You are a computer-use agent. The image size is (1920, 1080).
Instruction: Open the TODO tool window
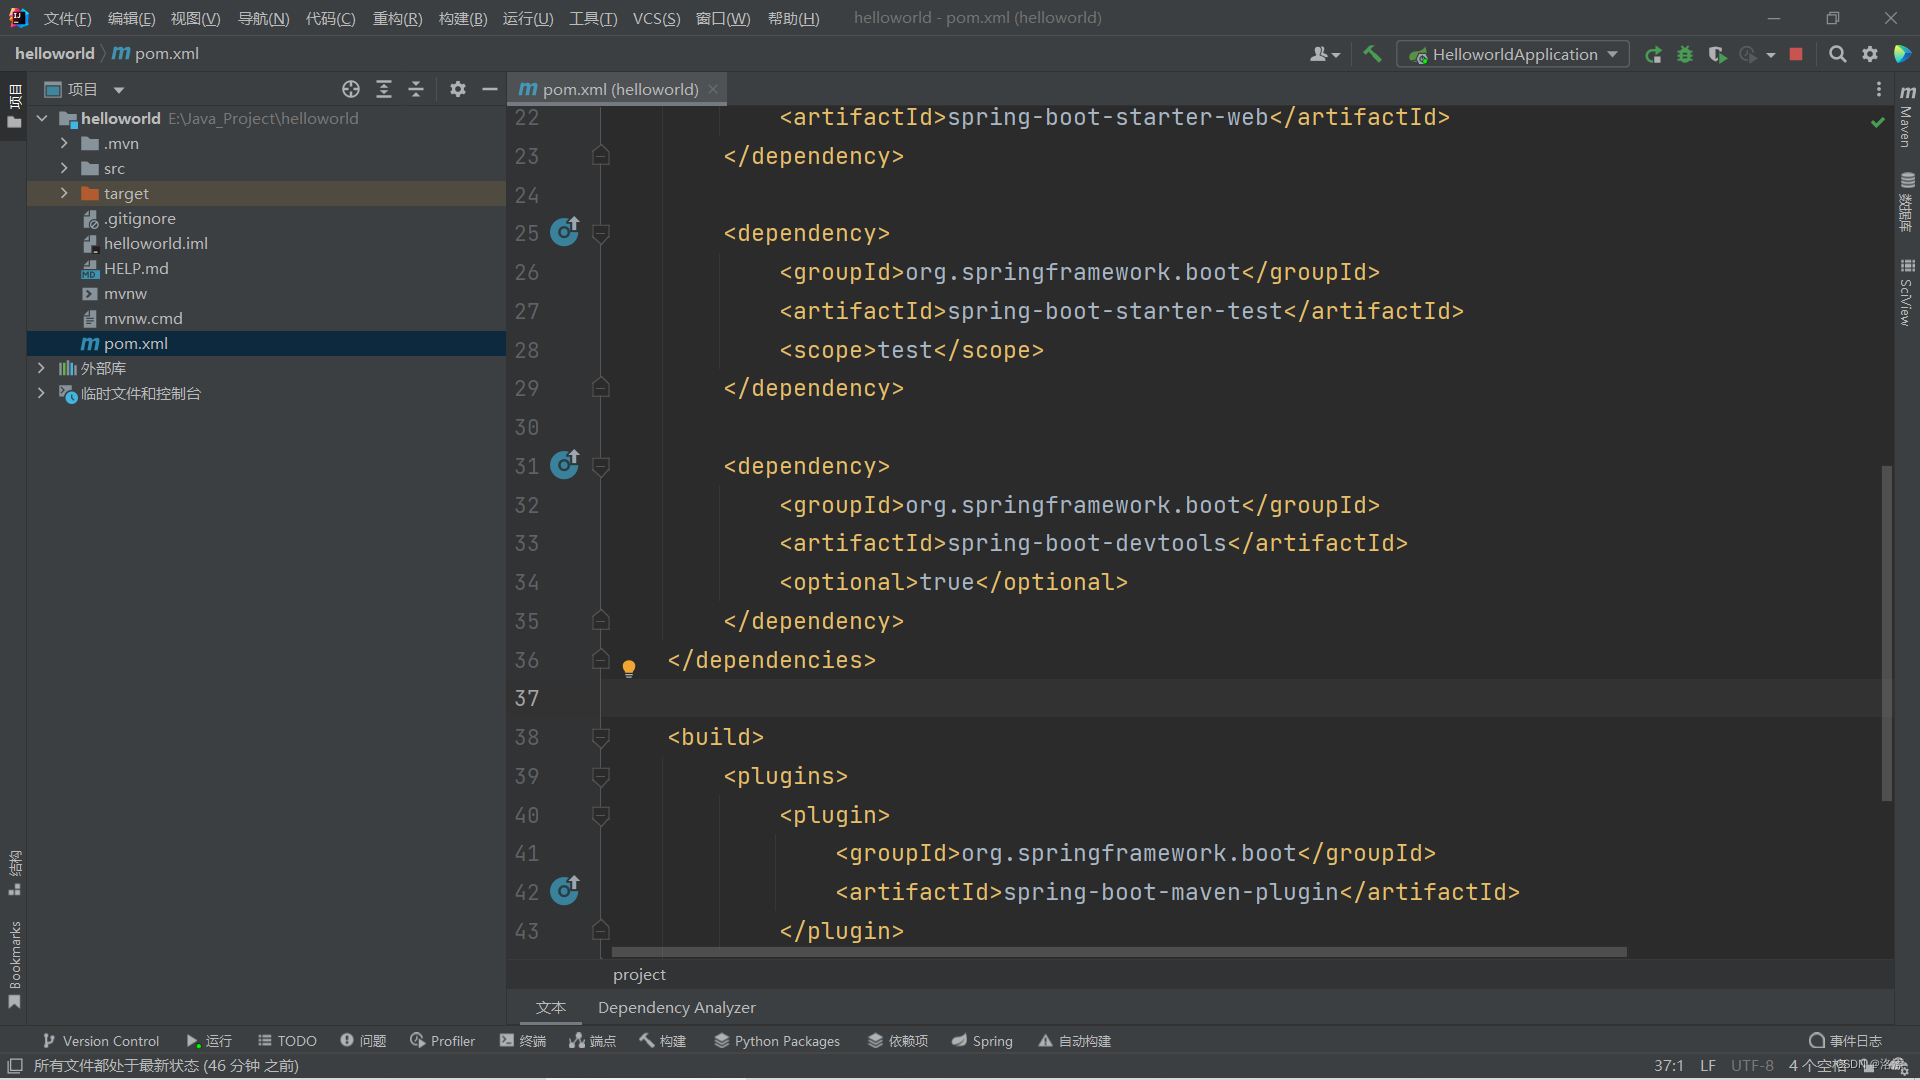pyautogui.click(x=287, y=1041)
